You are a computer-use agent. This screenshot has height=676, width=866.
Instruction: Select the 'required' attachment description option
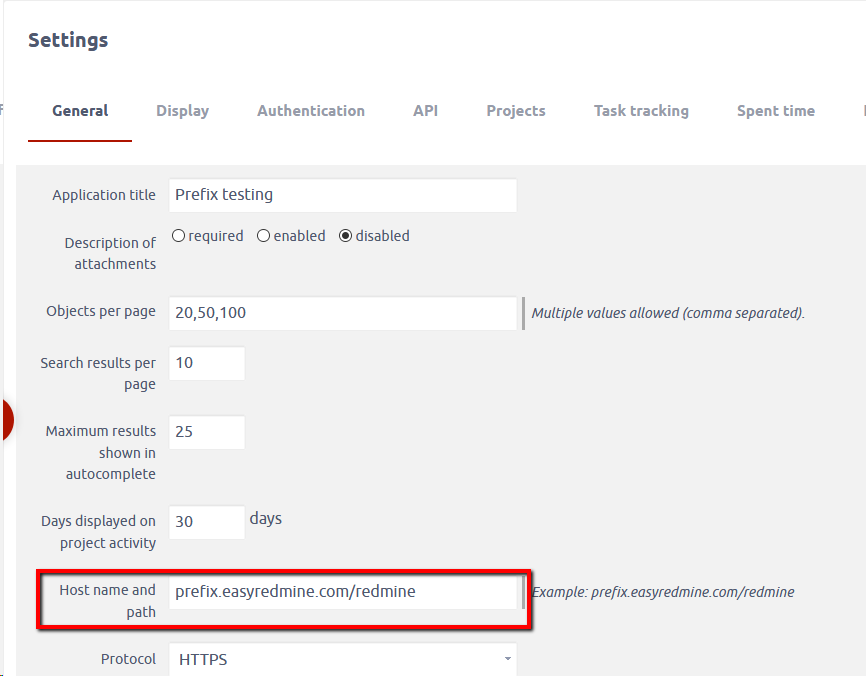tap(179, 236)
